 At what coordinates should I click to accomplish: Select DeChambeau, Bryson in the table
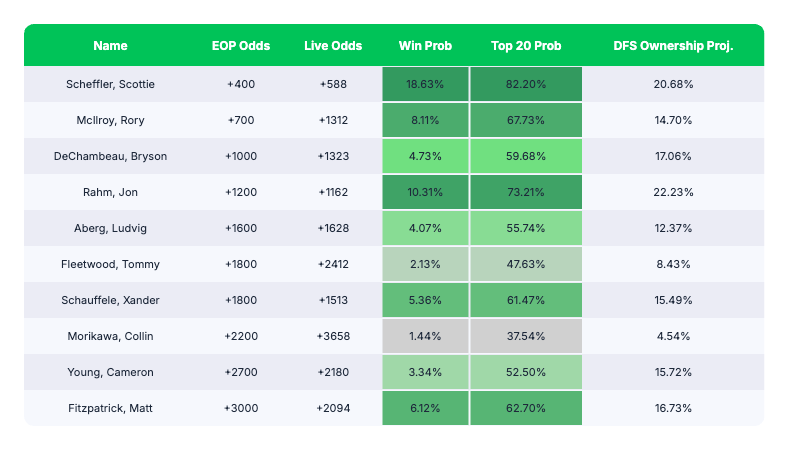click(x=110, y=156)
